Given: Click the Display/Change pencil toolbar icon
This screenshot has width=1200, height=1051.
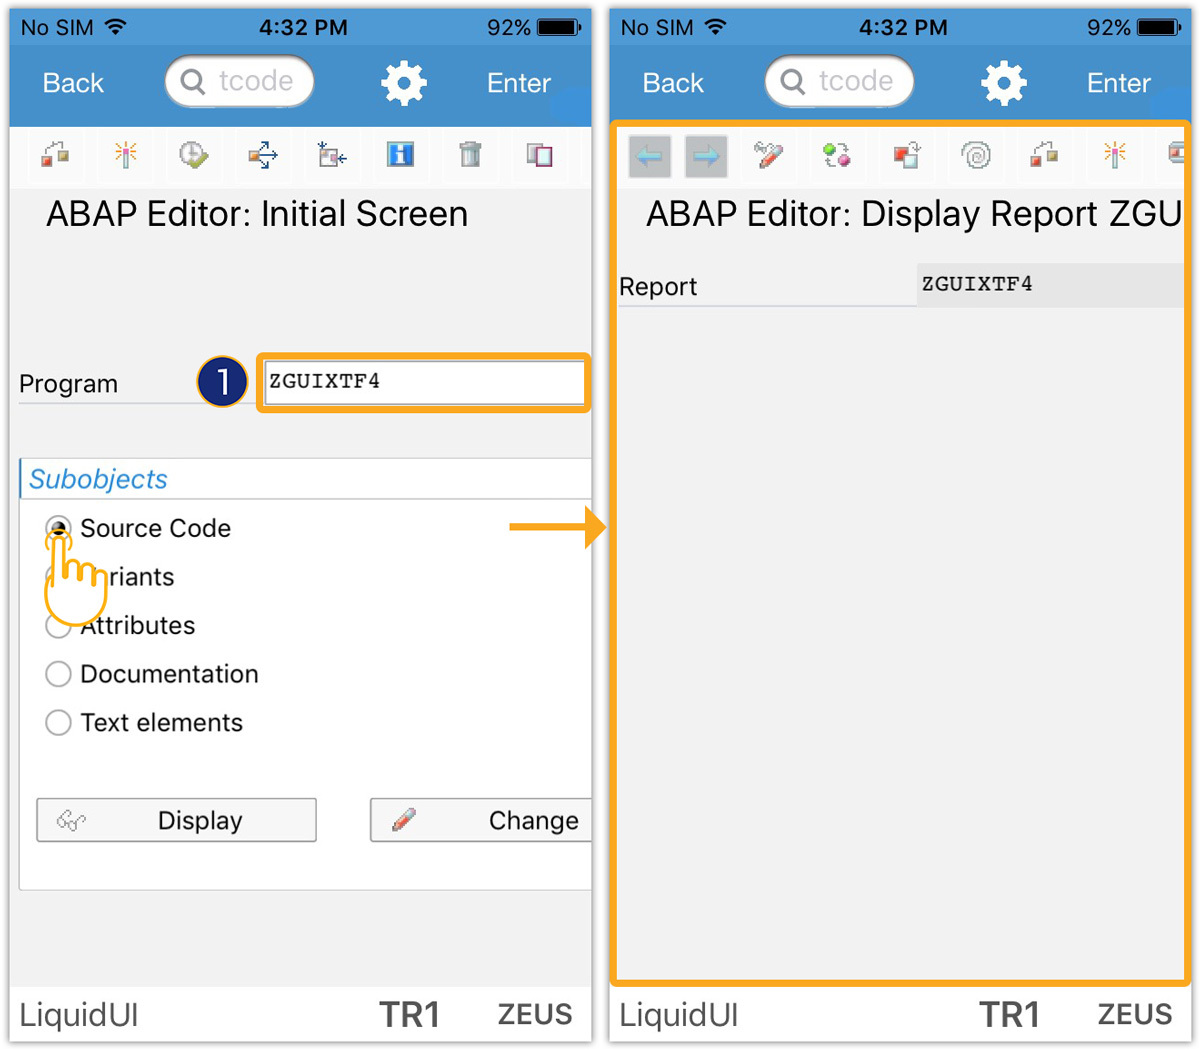Looking at the screenshot, I should tap(768, 156).
